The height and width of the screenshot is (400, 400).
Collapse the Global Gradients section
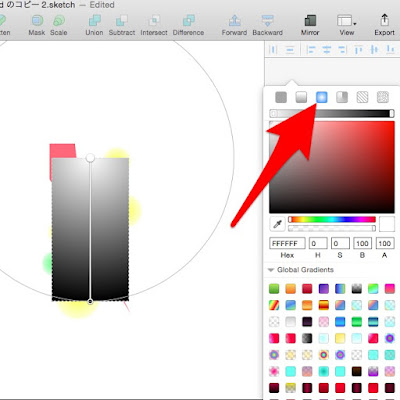point(271,270)
